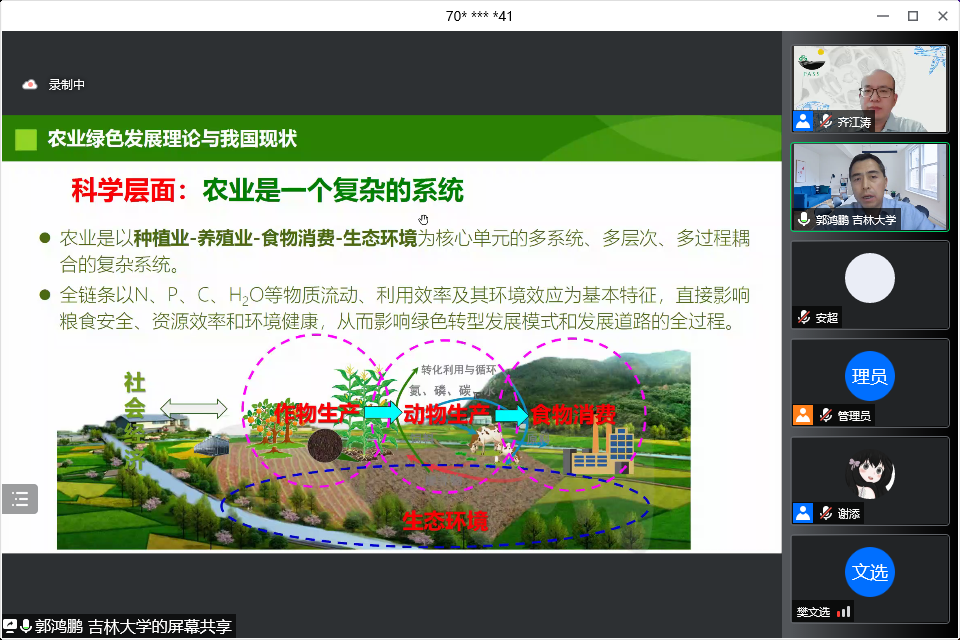
Task: Toggle 安超's muted microphone icon
Action: pos(803,317)
